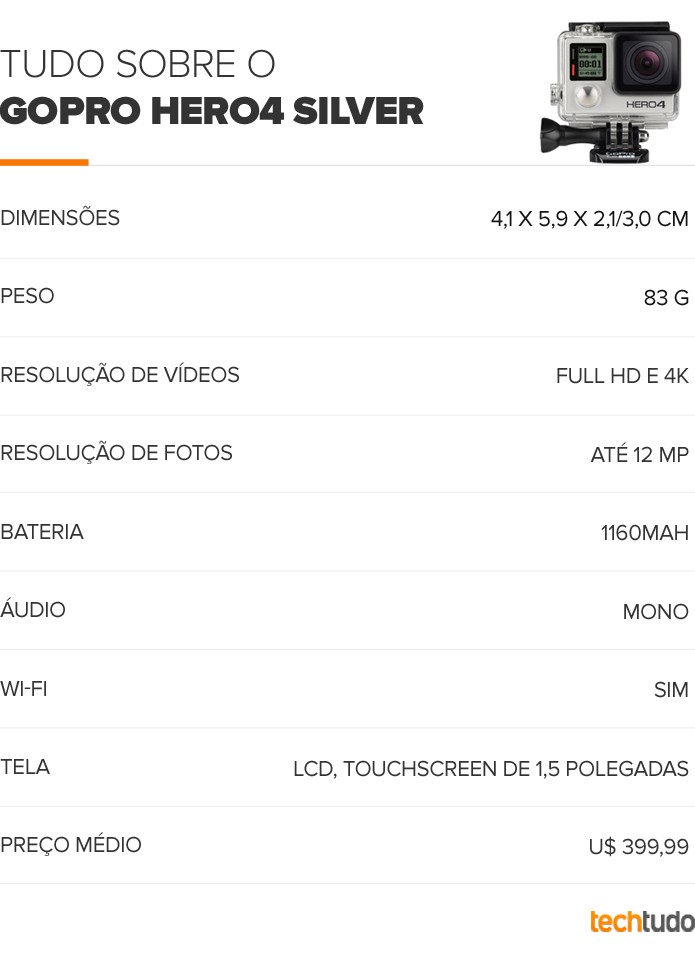695x953 pixels.
Task: Click the orange underline accent bar
Action: [44, 162]
